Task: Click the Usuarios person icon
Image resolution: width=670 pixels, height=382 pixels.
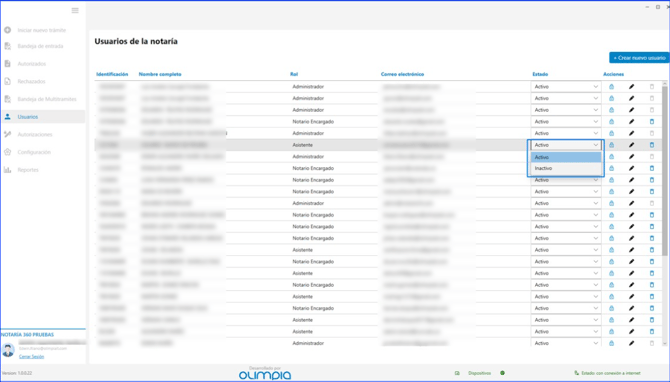Action: tap(7, 117)
